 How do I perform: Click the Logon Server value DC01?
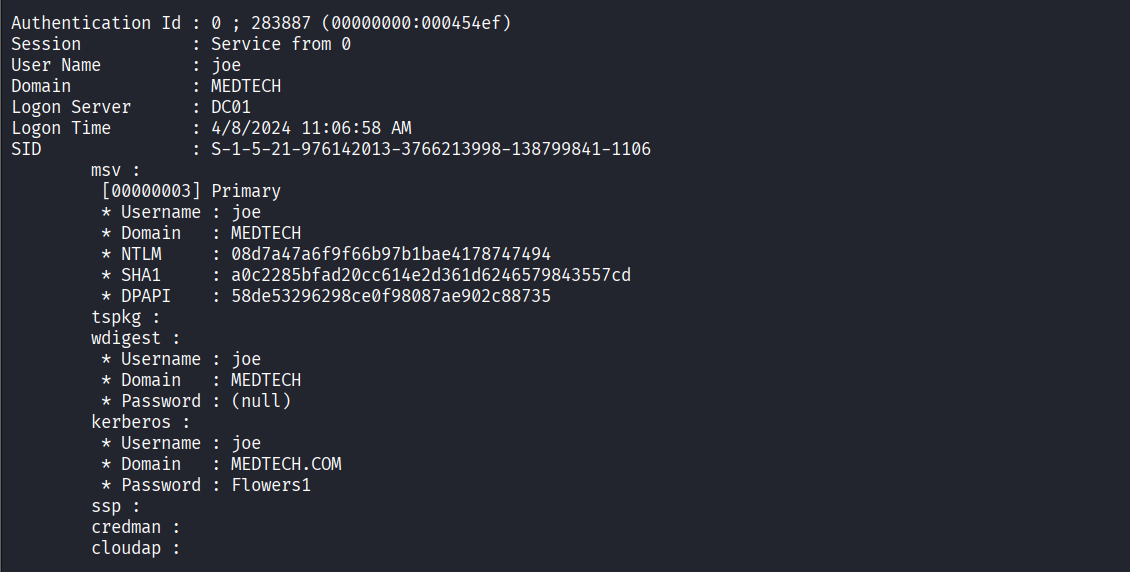click(x=231, y=107)
